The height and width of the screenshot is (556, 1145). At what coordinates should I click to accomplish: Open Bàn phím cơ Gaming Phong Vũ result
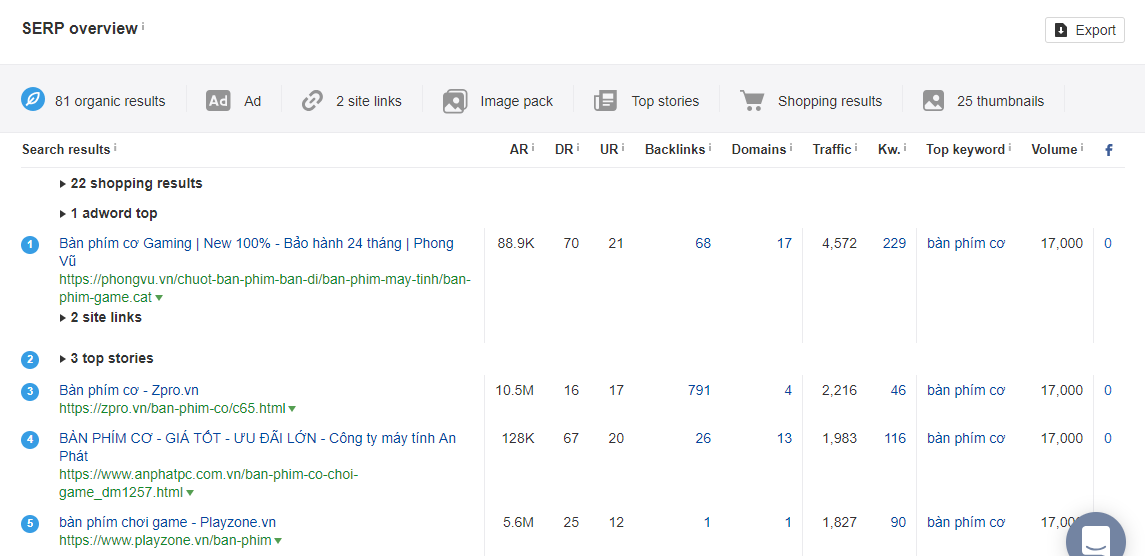(x=256, y=252)
